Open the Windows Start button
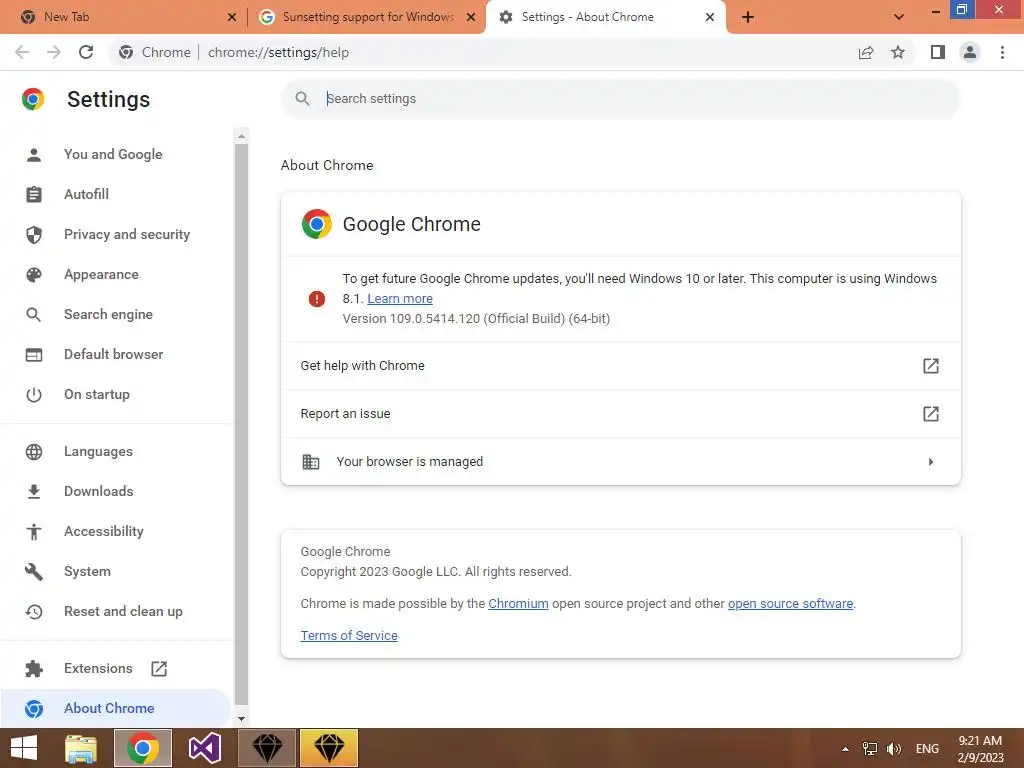1024x768 pixels. click(x=24, y=748)
